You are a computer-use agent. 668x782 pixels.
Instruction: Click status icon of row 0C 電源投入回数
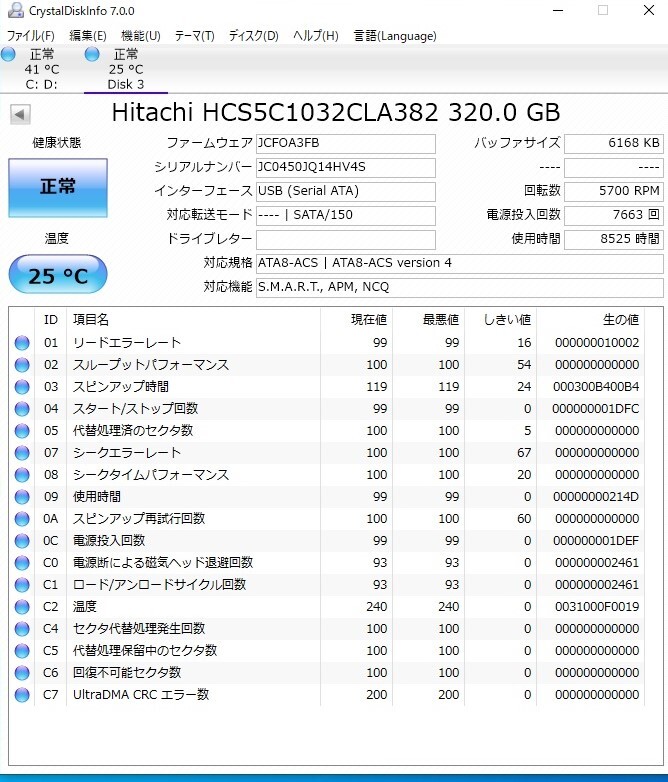22,541
